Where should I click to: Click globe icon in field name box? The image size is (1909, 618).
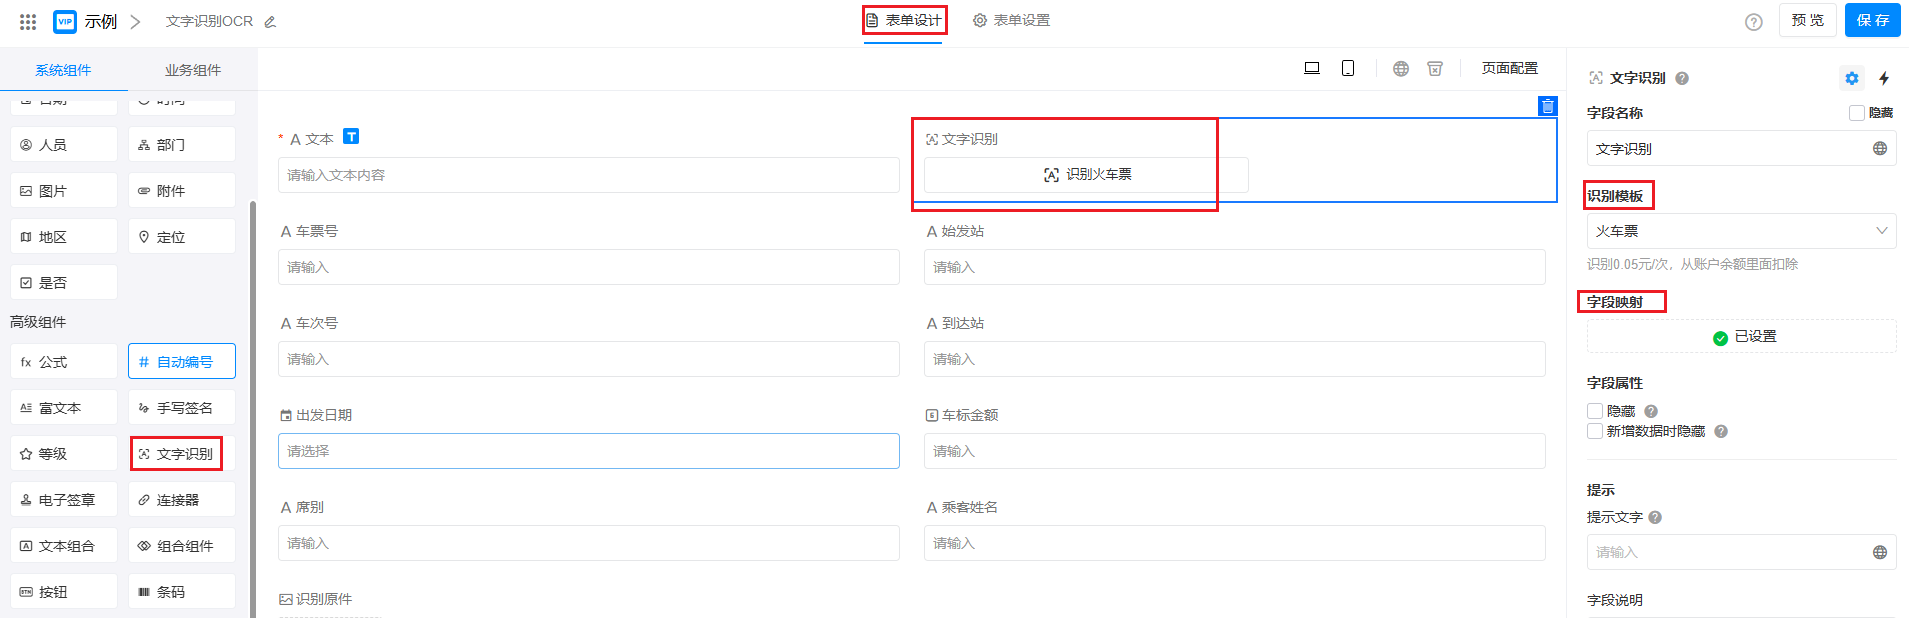point(1879,149)
